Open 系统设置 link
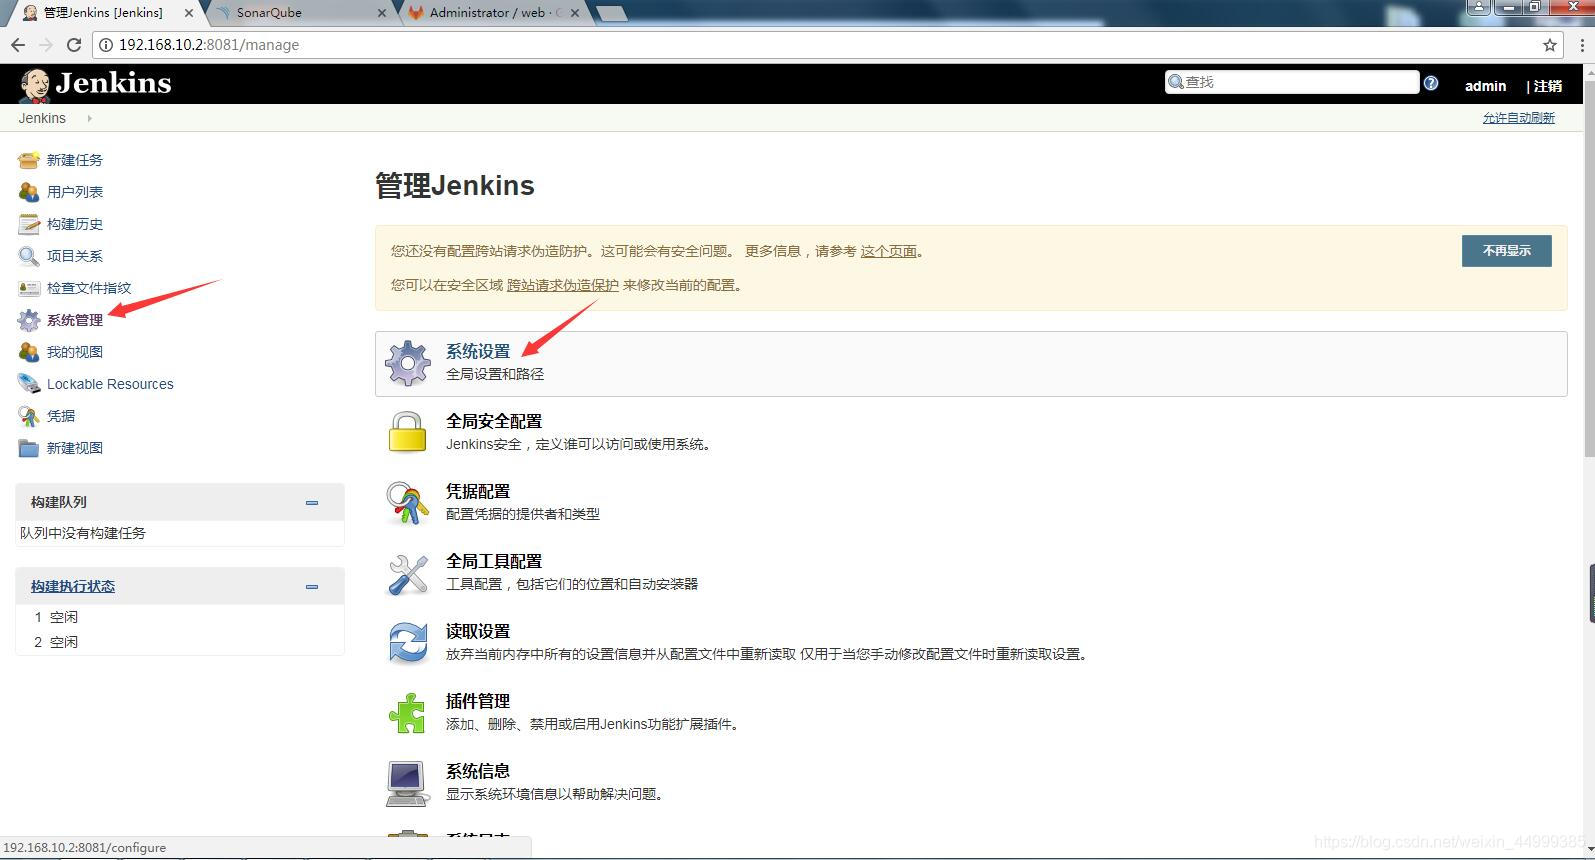Viewport: 1595px width, 860px height. click(478, 351)
